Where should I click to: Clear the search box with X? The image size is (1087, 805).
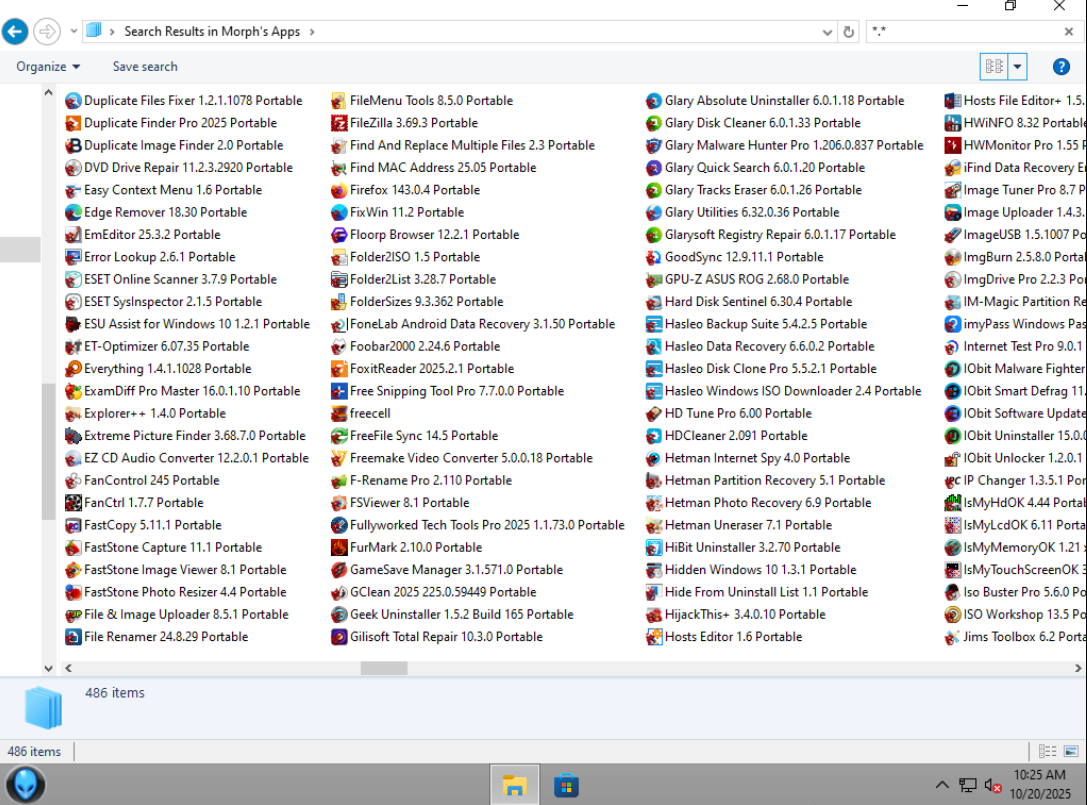1069,31
